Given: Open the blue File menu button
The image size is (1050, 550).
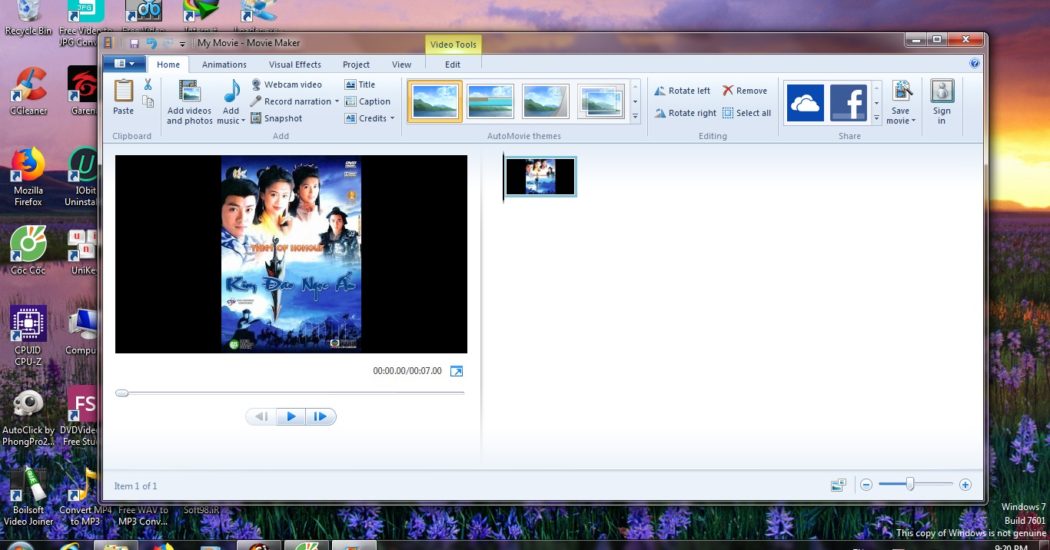Looking at the screenshot, I should [124, 64].
